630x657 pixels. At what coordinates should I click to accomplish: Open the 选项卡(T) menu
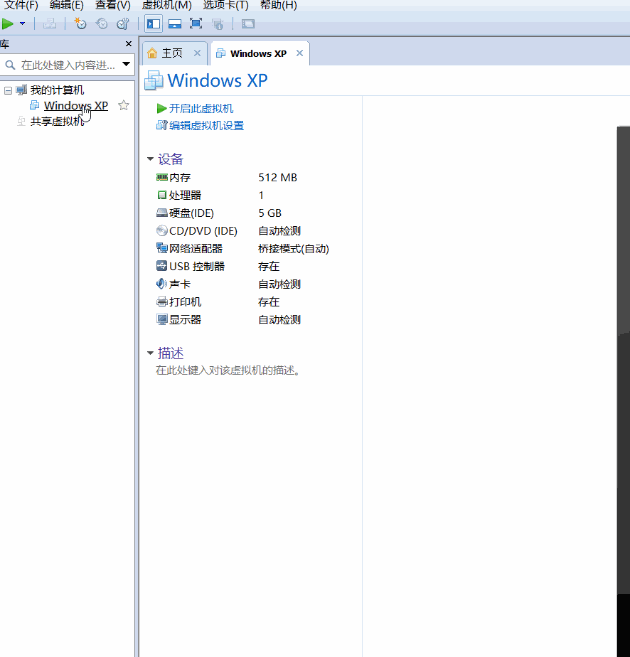pyautogui.click(x=226, y=5)
